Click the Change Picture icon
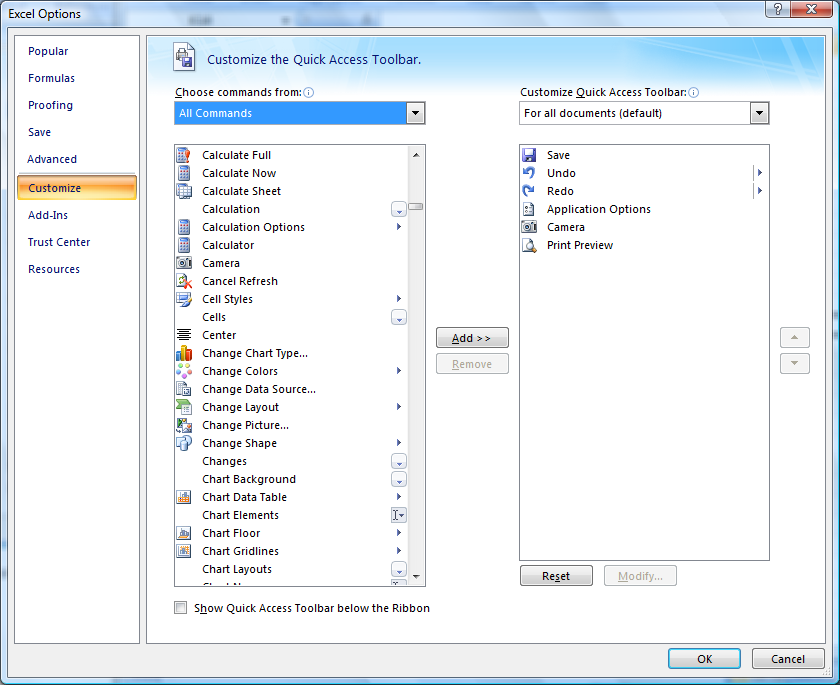 pos(184,425)
